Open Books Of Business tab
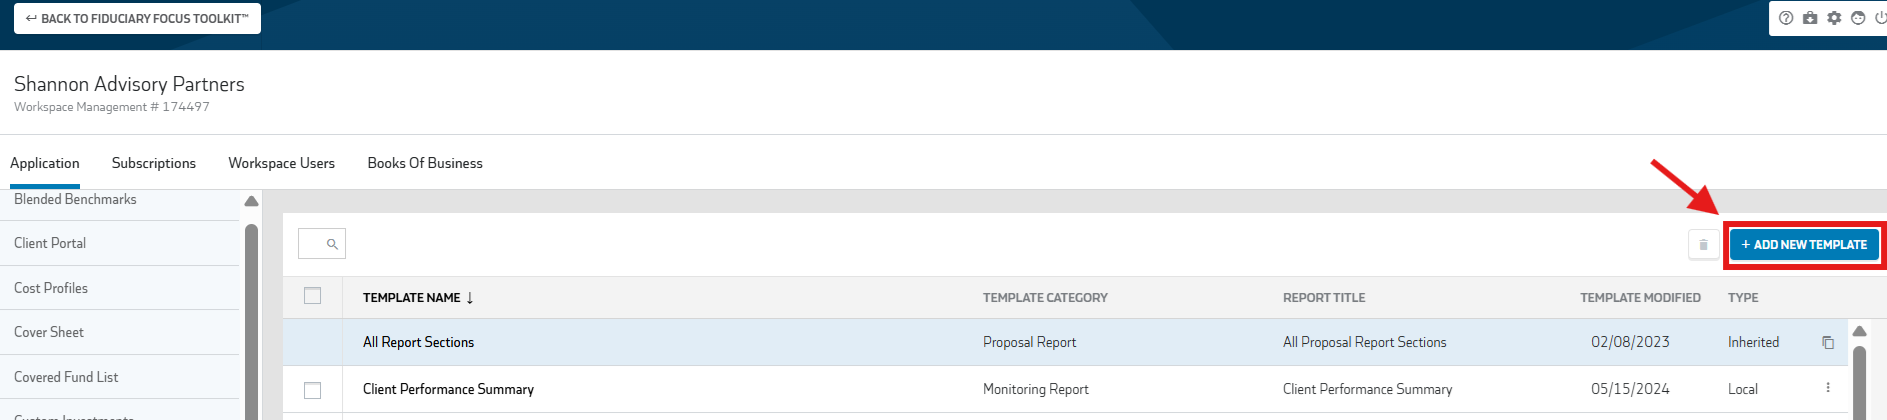 click(x=425, y=163)
